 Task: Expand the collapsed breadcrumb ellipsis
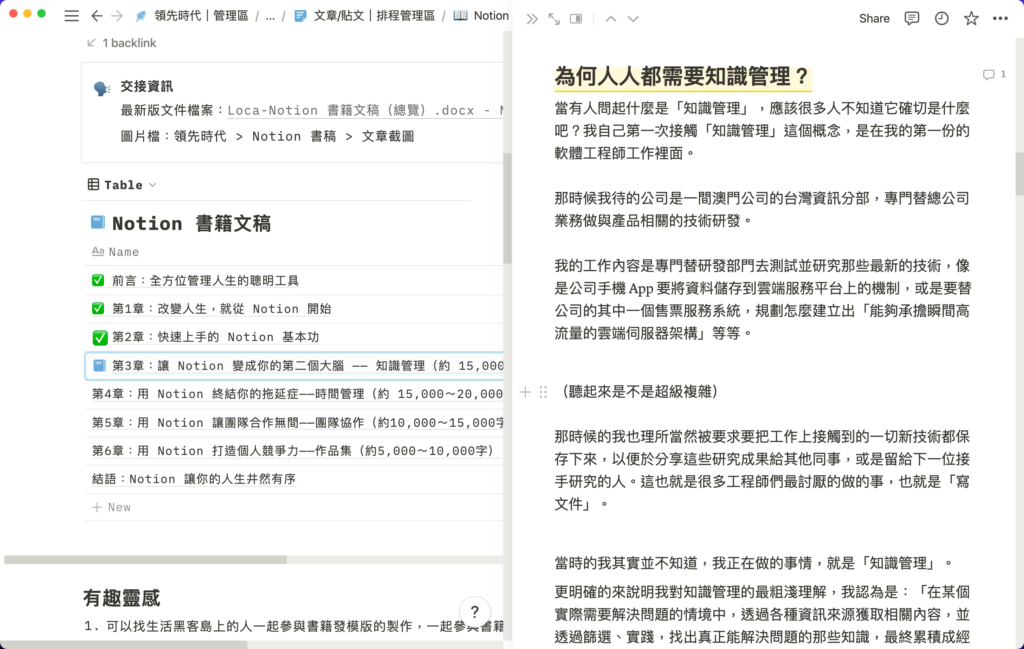click(x=270, y=16)
